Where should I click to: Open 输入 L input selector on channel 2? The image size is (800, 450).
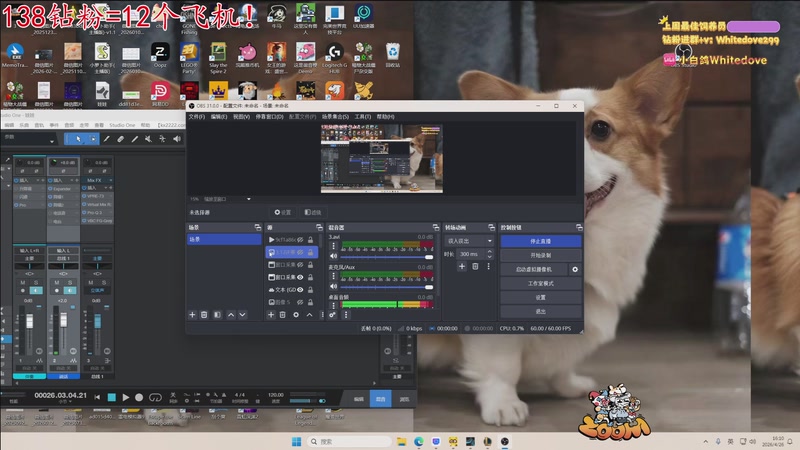pos(63,251)
